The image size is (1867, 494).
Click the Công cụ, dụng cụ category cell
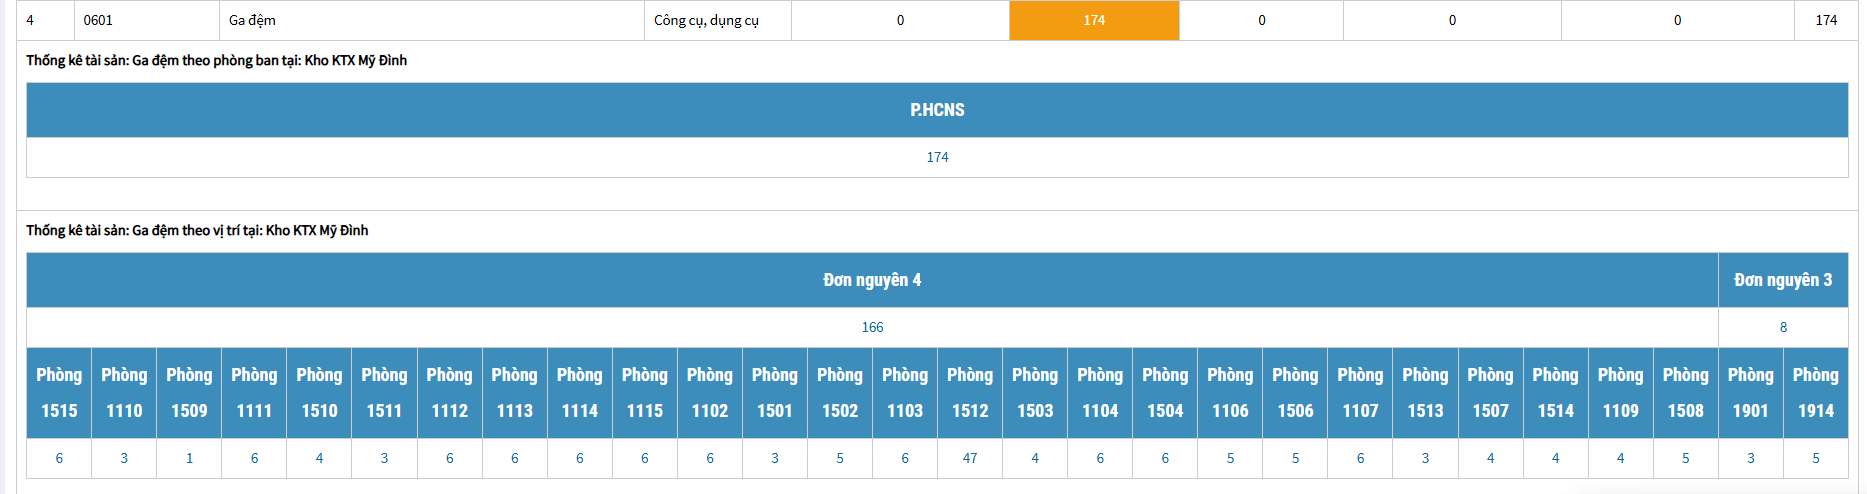[x=706, y=20]
